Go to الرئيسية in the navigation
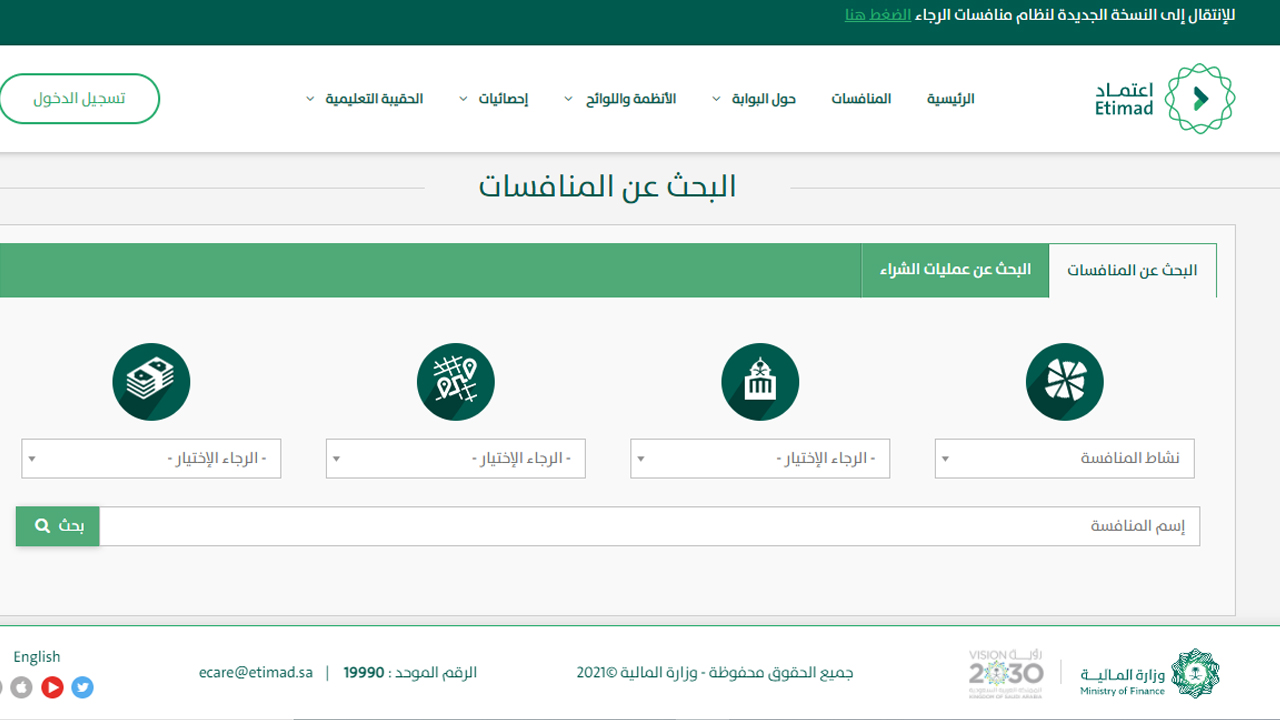The image size is (1280, 720). (950, 99)
